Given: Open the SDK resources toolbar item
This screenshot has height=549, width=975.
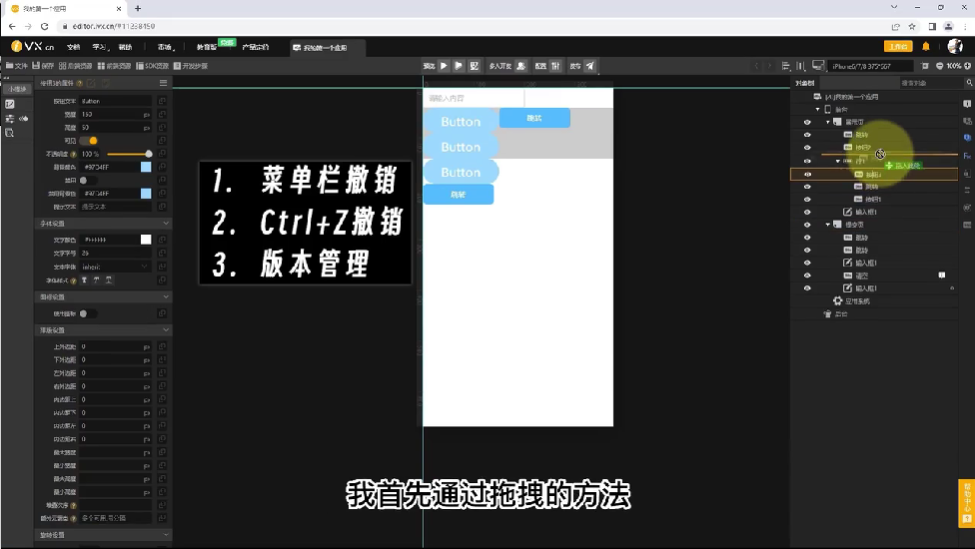Looking at the screenshot, I should (152, 66).
